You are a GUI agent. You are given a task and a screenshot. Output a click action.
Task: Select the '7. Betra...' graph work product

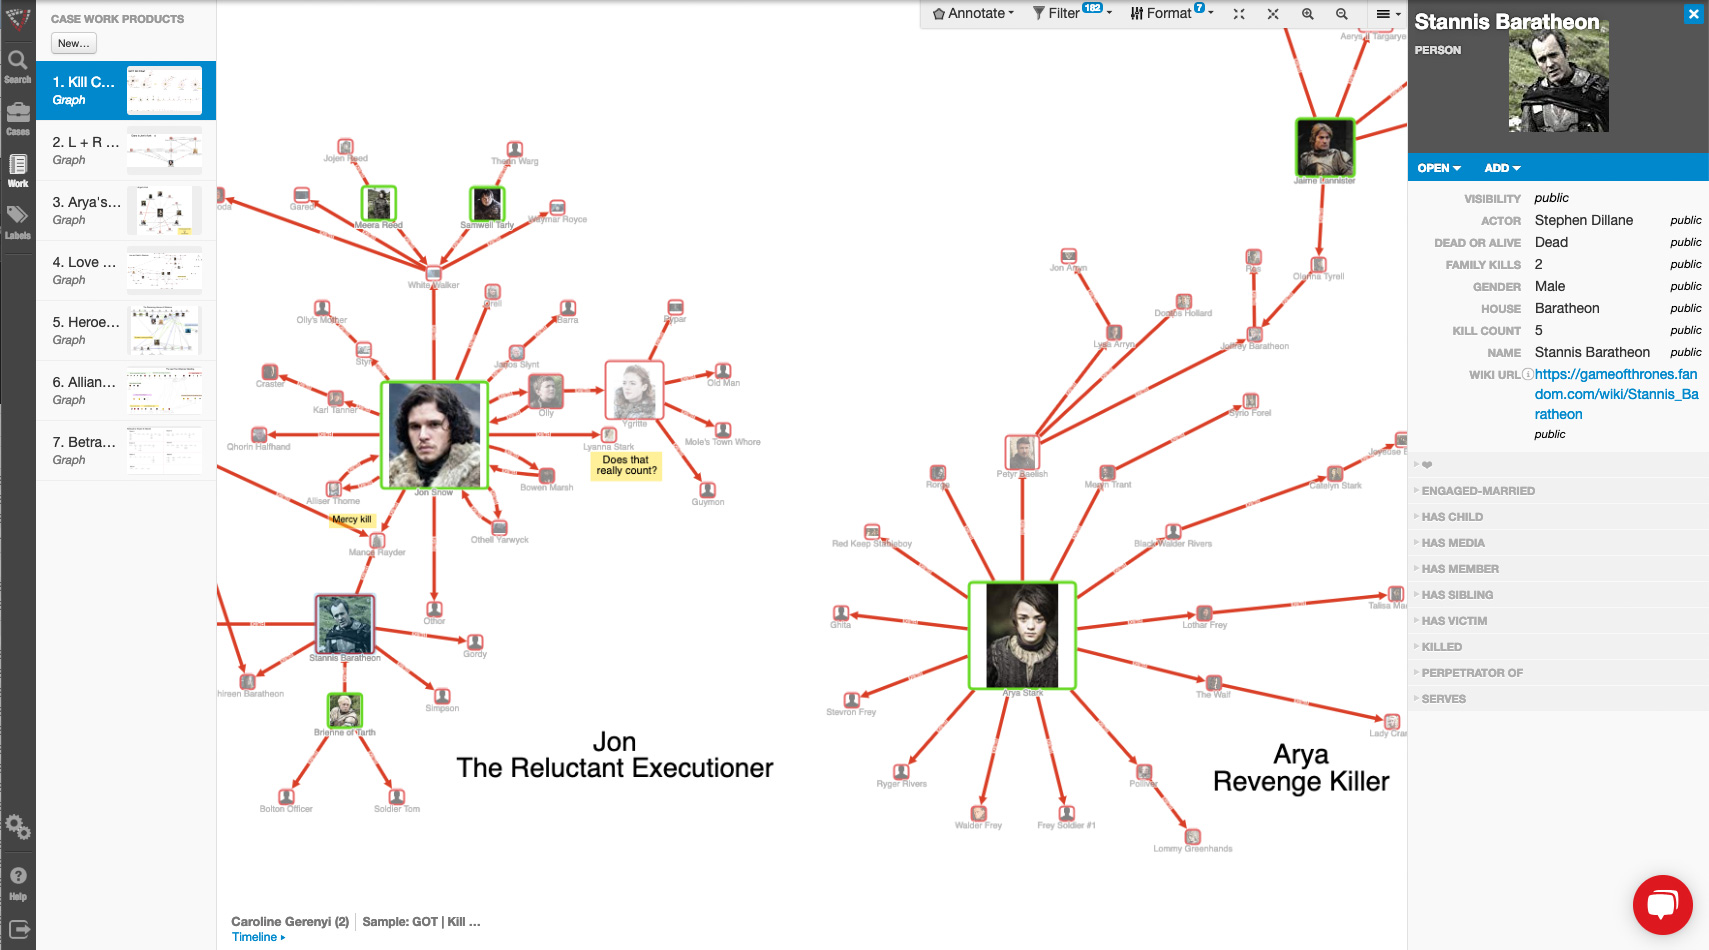[126, 450]
